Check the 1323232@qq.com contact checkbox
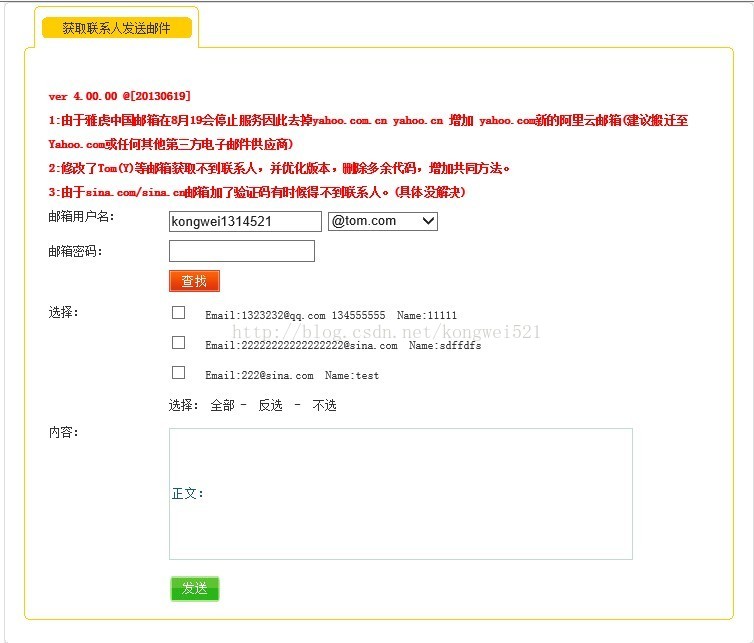The width and height of the screenshot is (754, 643). [x=178, y=313]
